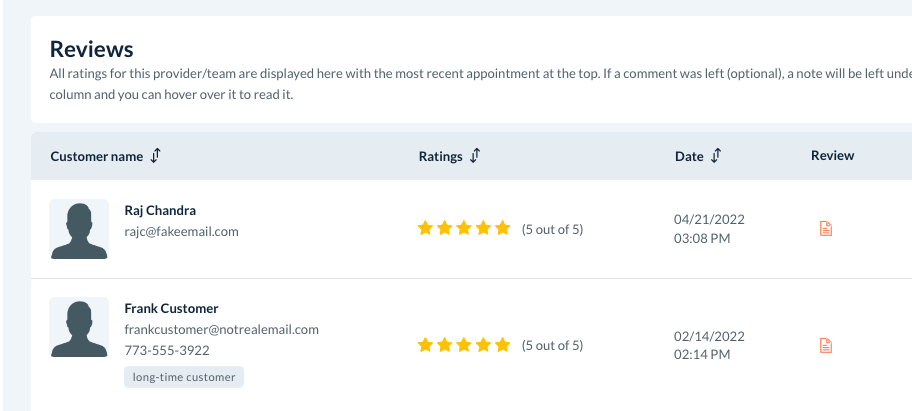The height and width of the screenshot is (411, 912).
Task: Click the long-time customer tag
Action: tap(184, 377)
